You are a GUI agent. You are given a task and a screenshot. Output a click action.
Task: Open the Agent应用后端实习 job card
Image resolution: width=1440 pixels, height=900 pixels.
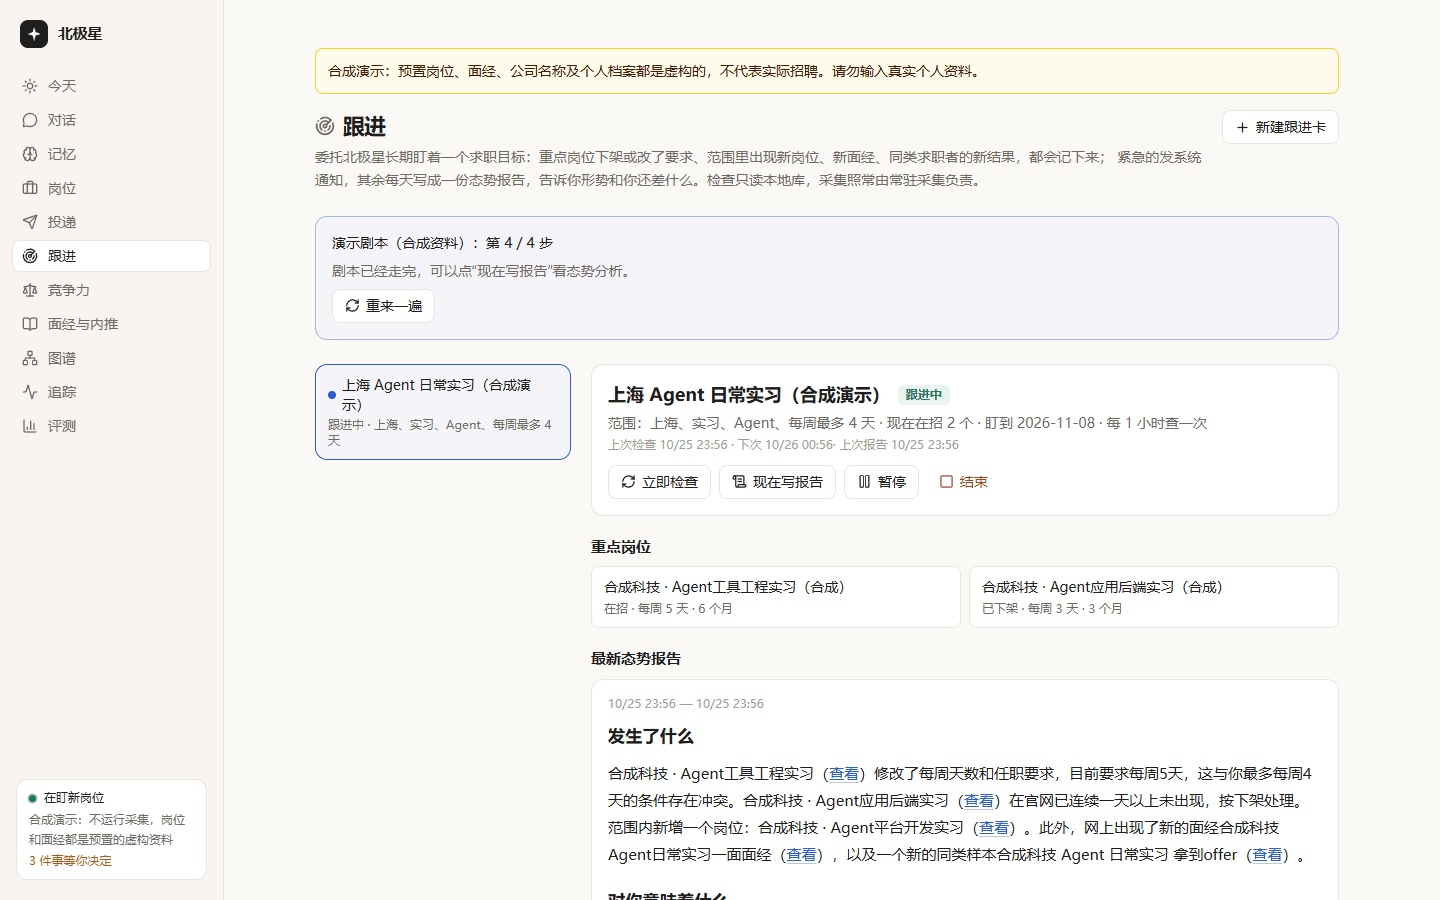1153,597
